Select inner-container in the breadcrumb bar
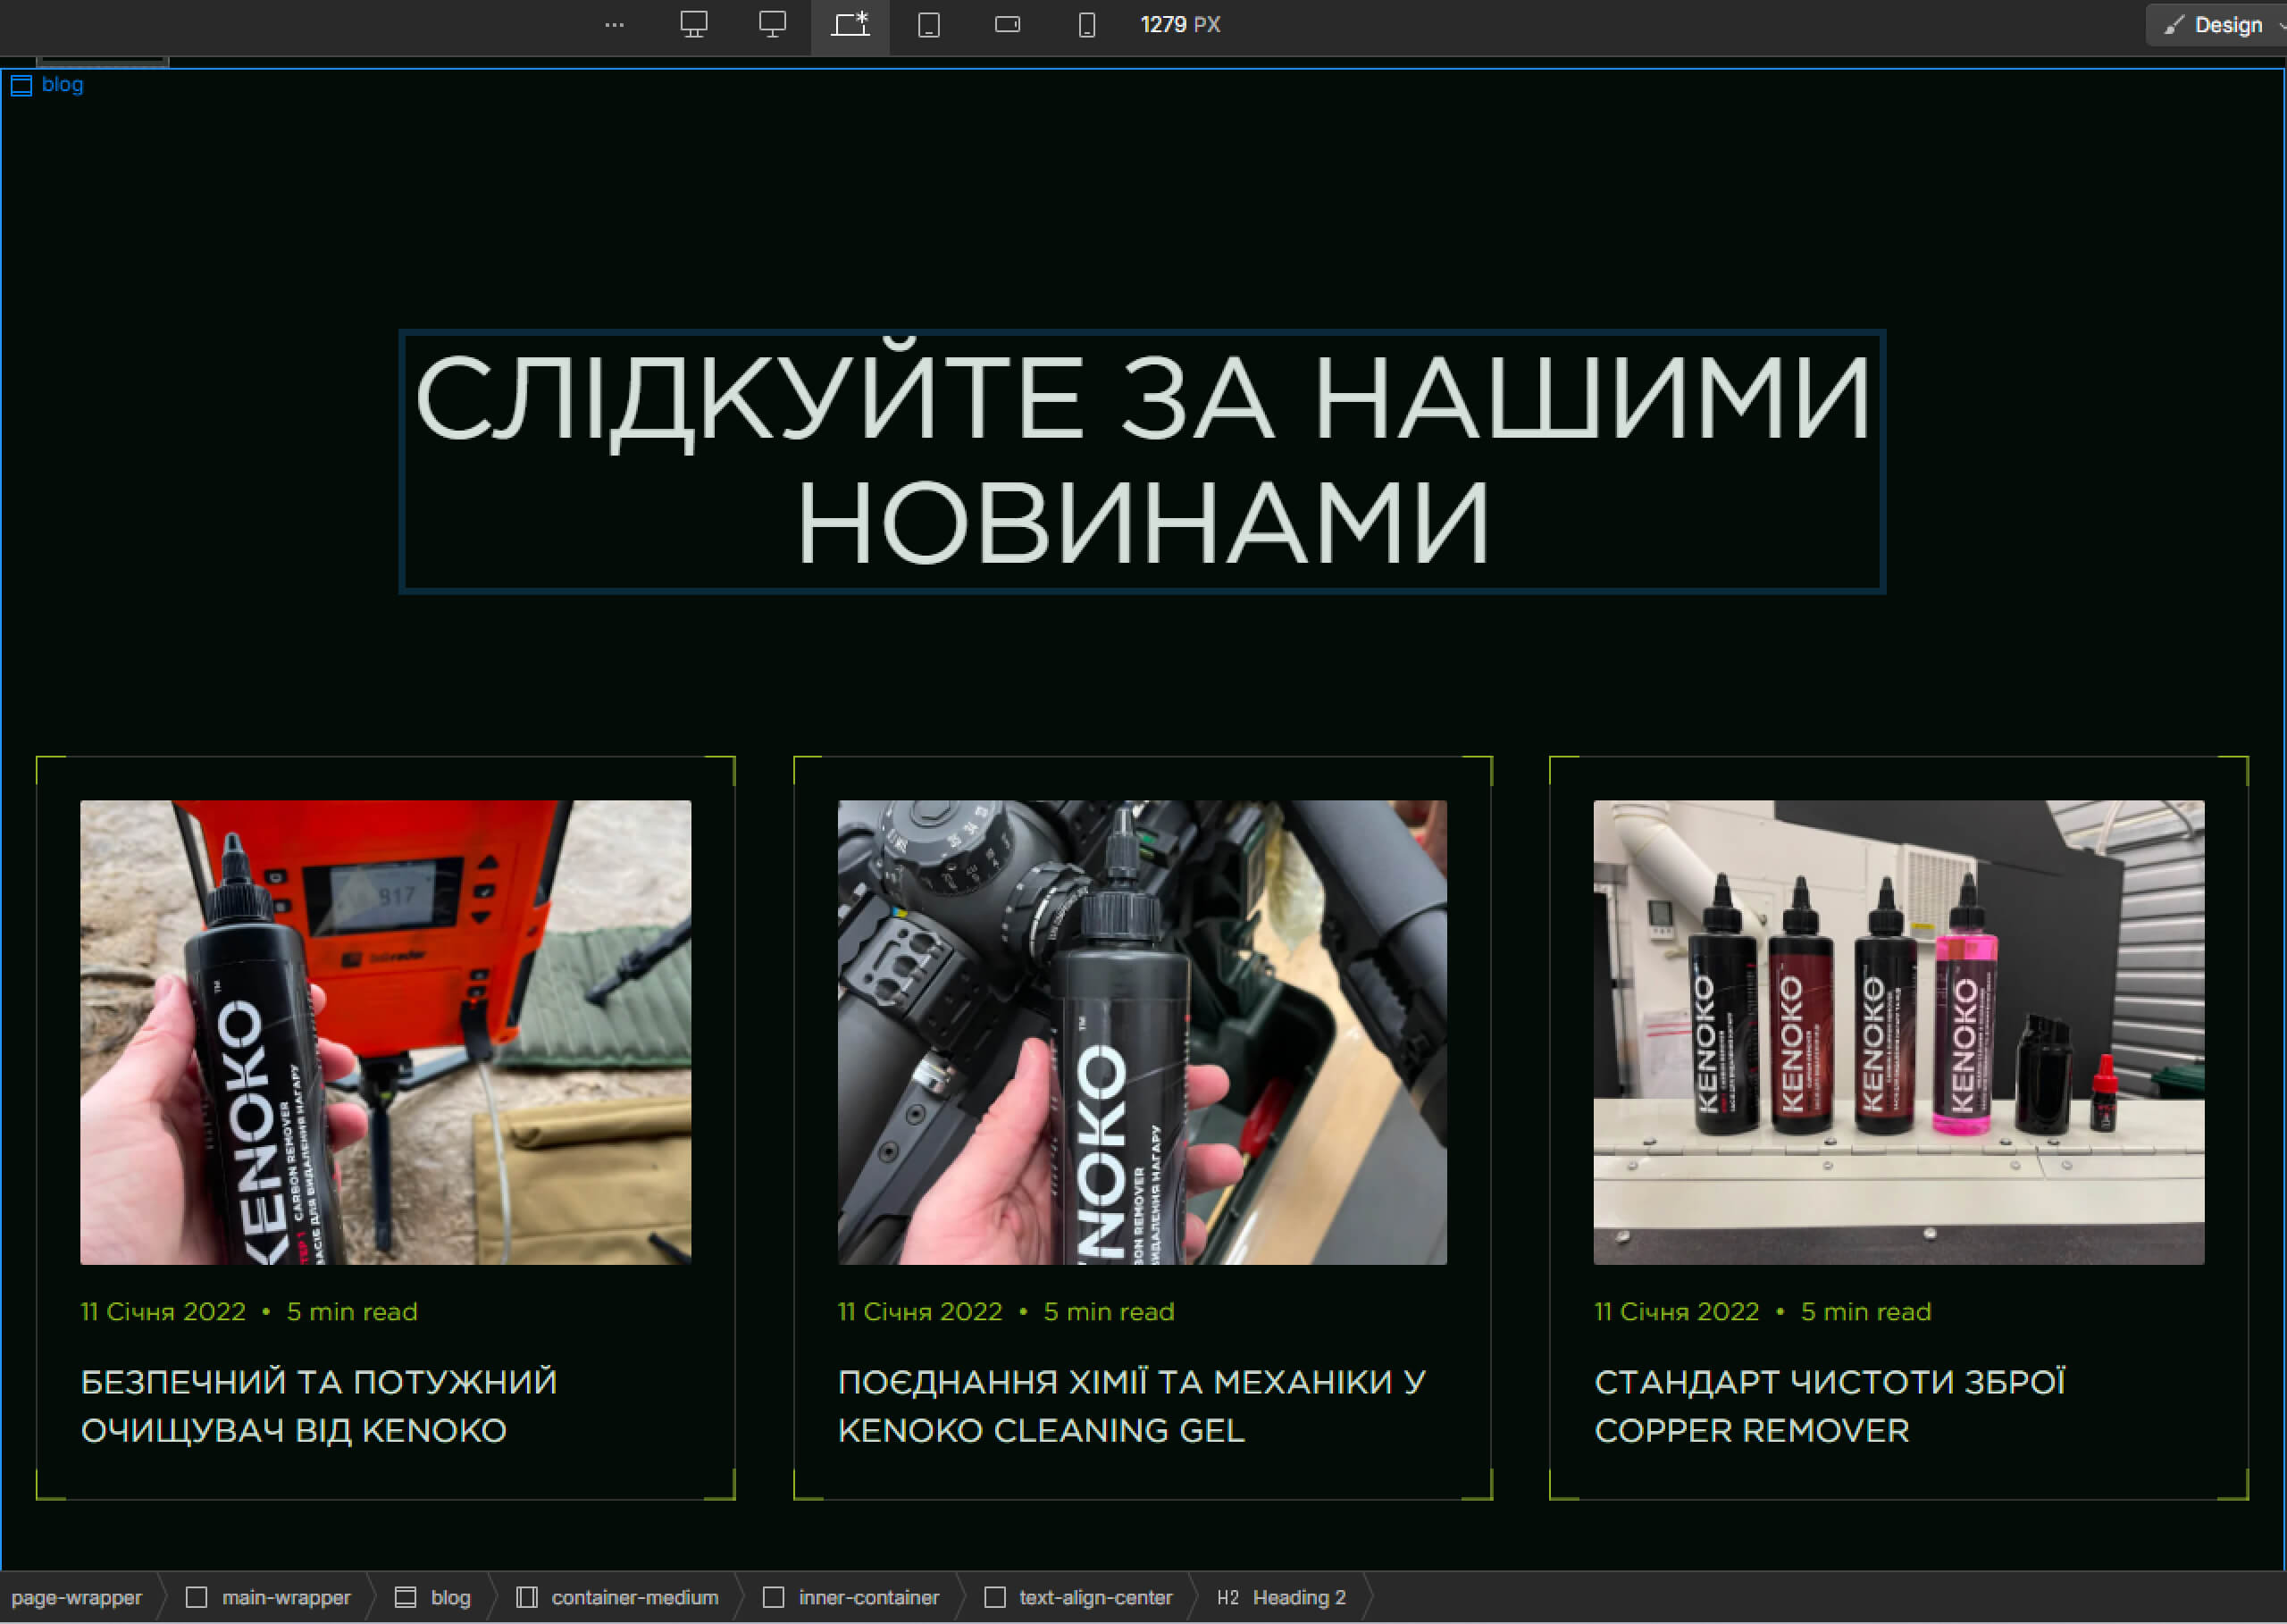2287x1624 pixels. [x=852, y=1598]
